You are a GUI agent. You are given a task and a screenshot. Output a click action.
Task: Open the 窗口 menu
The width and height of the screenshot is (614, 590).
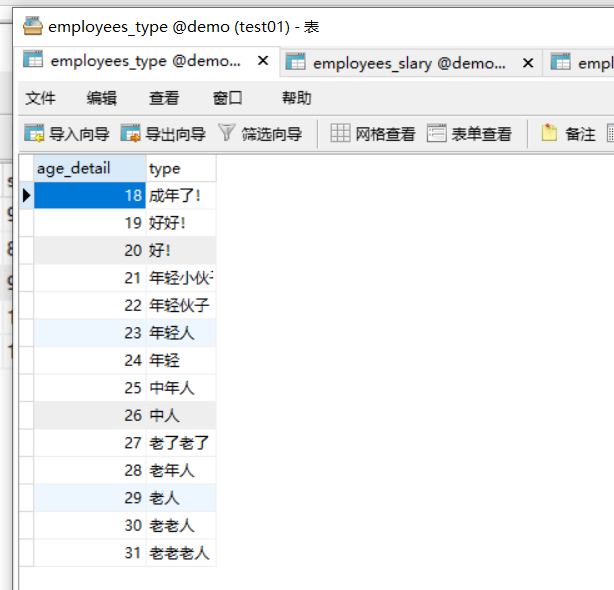click(227, 98)
